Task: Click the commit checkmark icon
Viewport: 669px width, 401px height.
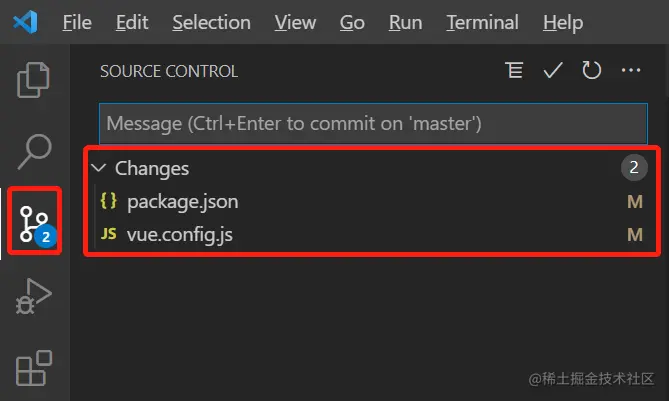Action: click(x=553, y=70)
